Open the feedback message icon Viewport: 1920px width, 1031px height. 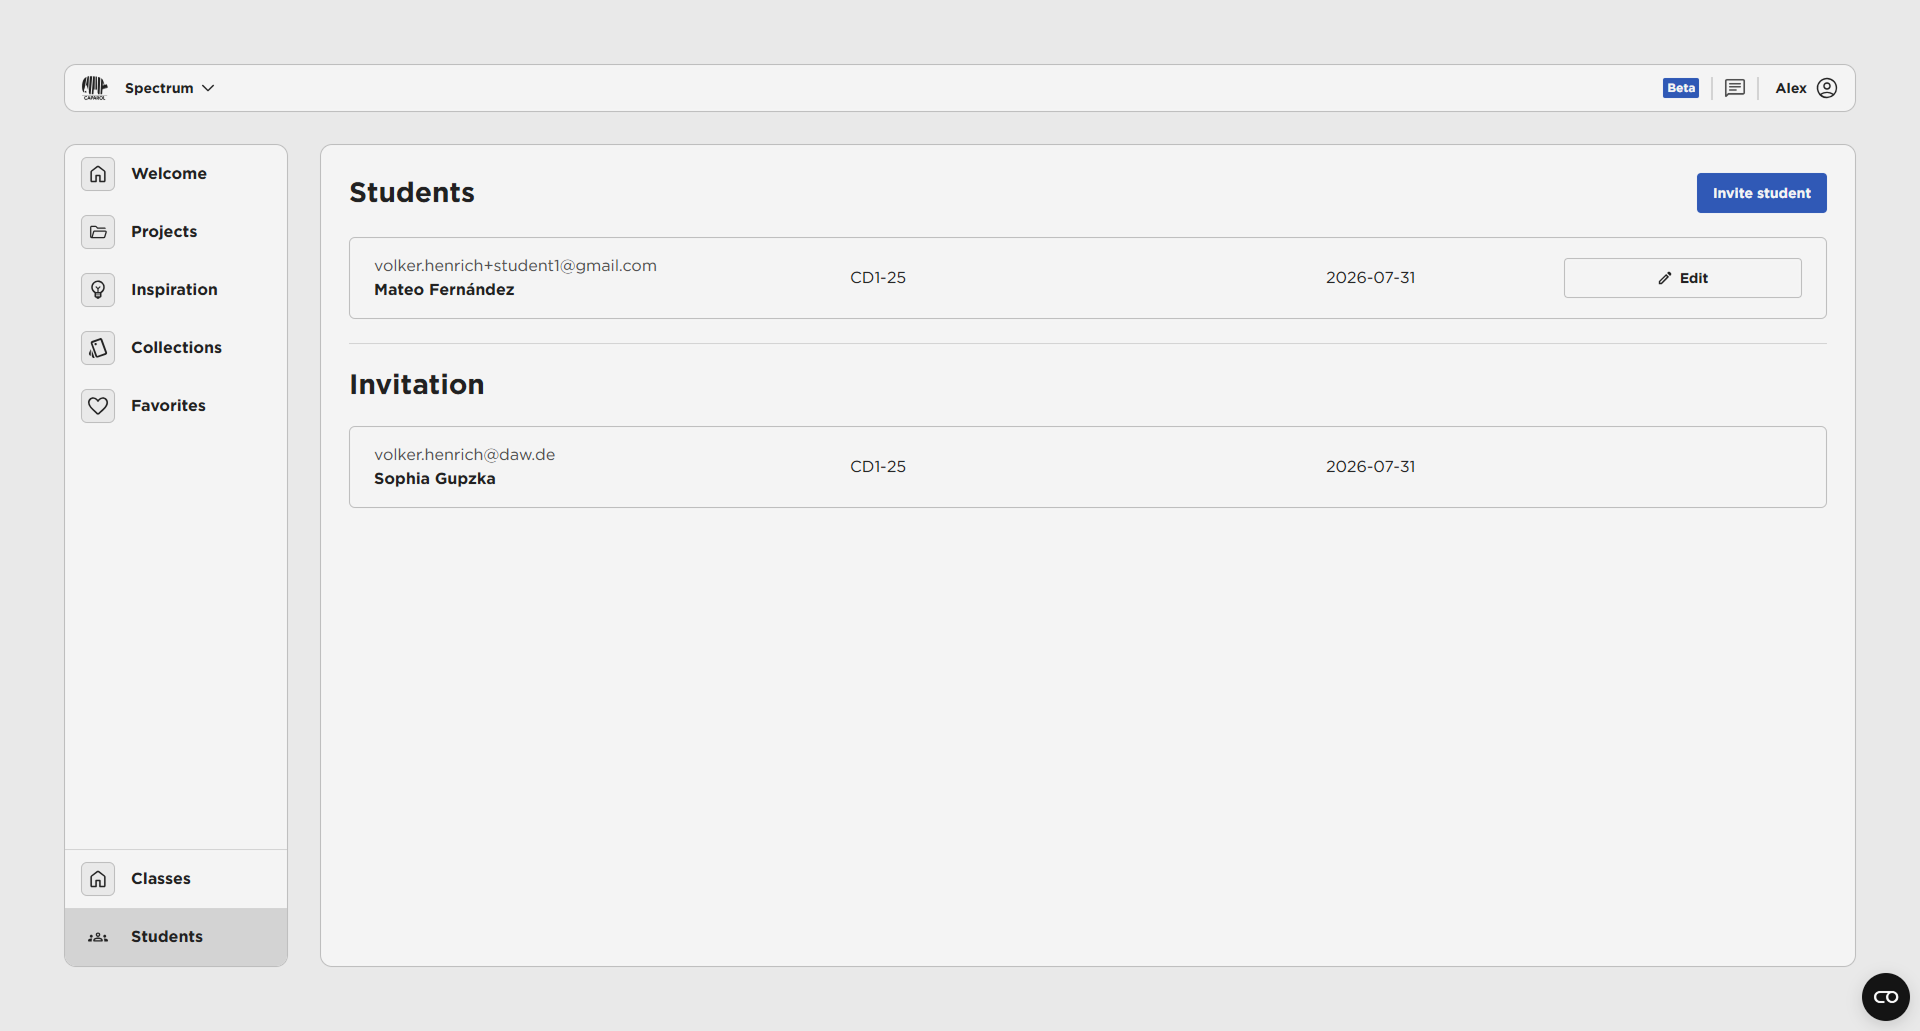point(1735,88)
